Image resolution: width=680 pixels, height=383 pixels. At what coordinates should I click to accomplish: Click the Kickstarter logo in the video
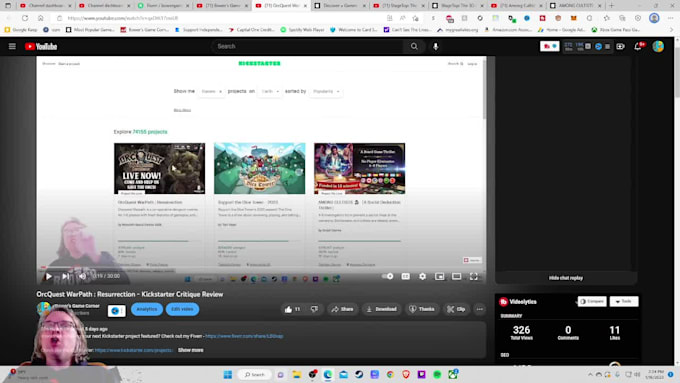tap(259, 63)
